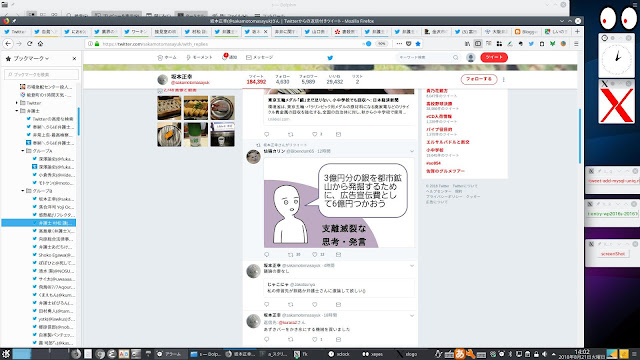The height and width of the screenshot is (360, 640).
Task: Open the profile avatar menu beside Tweet button
Action: tap(471, 58)
